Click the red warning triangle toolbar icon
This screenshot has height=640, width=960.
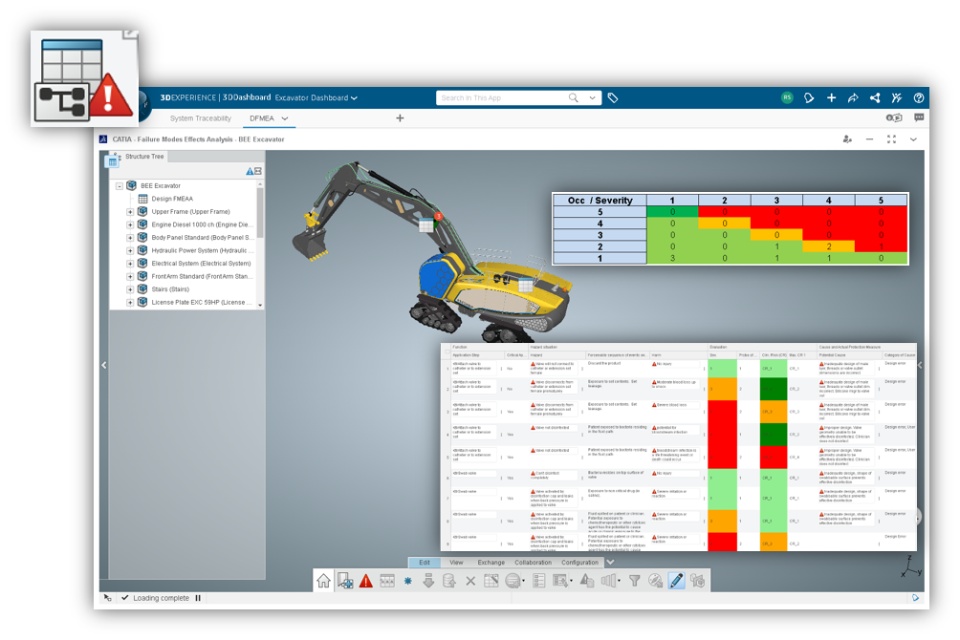pyautogui.click(x=366, y=581)
